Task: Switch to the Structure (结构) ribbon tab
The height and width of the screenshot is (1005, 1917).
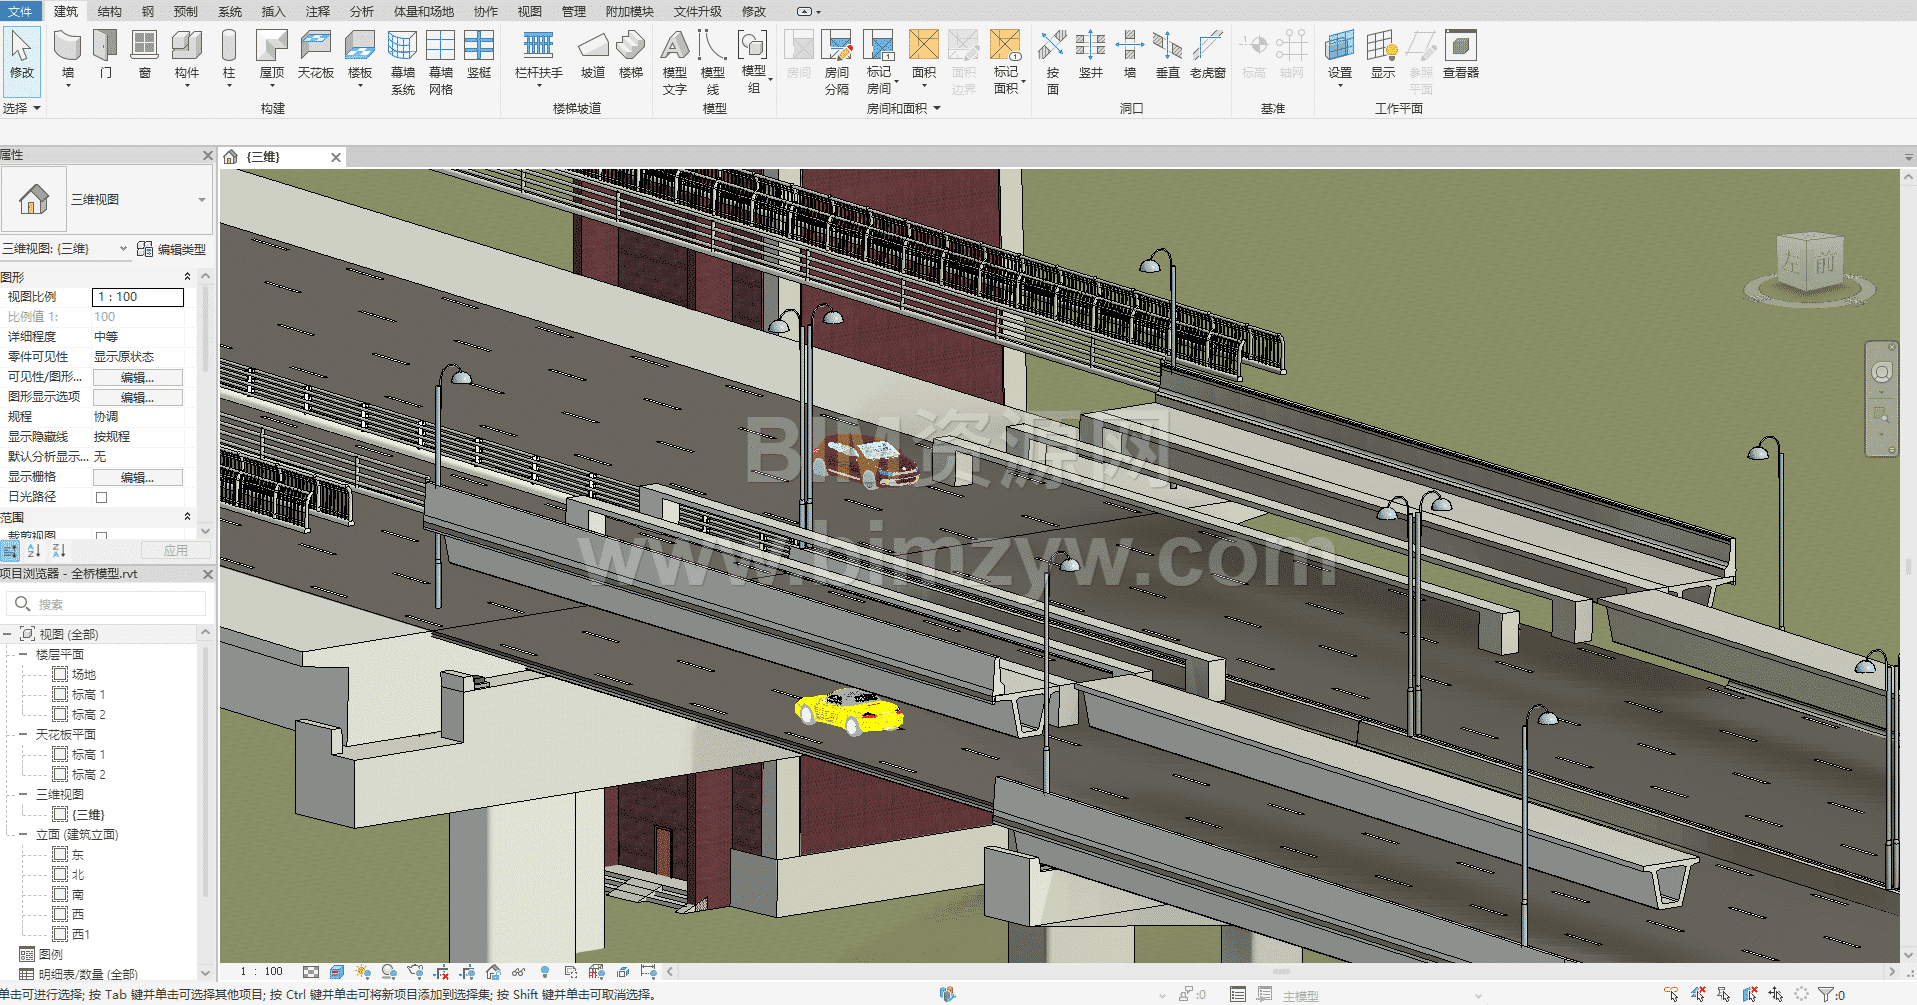Action: [x=110, y=11]
